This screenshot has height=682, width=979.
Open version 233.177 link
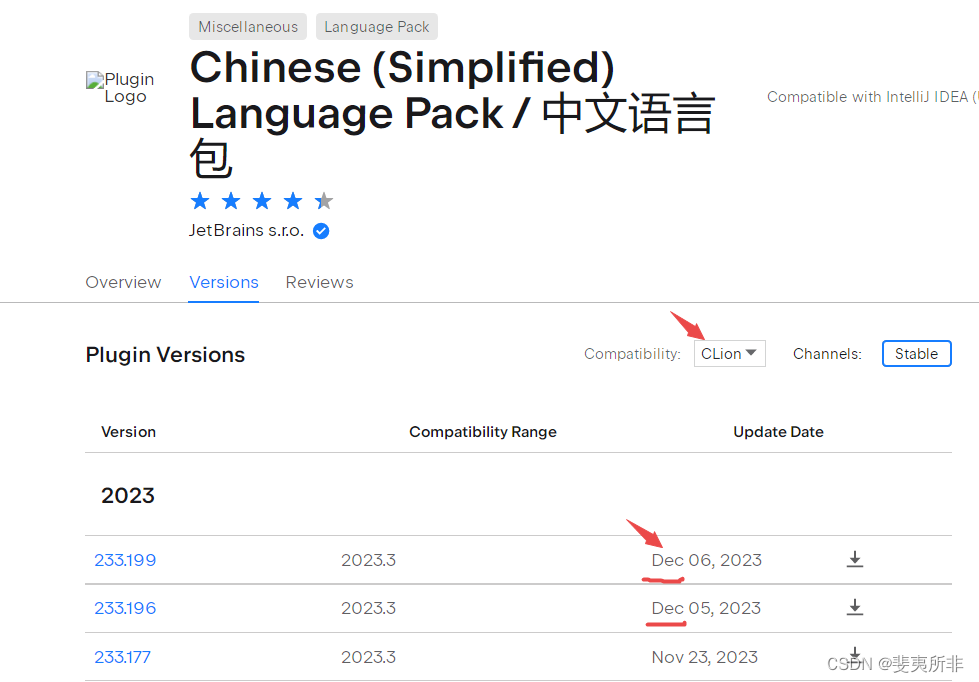122,657
